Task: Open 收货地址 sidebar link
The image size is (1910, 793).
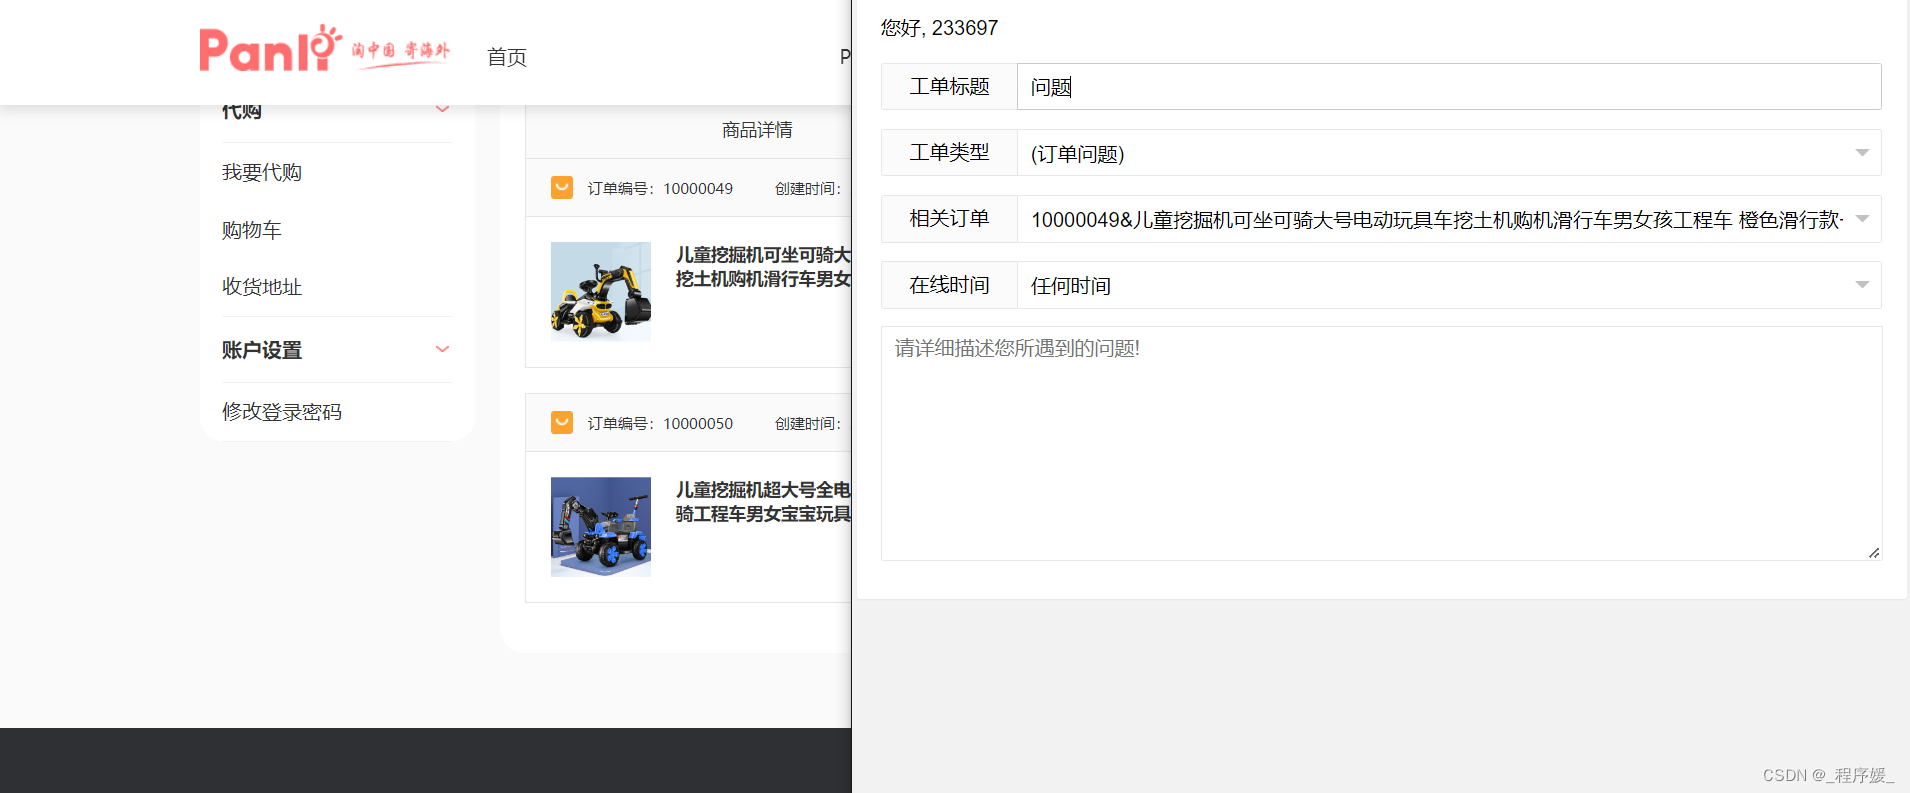Action: point(262,287)
